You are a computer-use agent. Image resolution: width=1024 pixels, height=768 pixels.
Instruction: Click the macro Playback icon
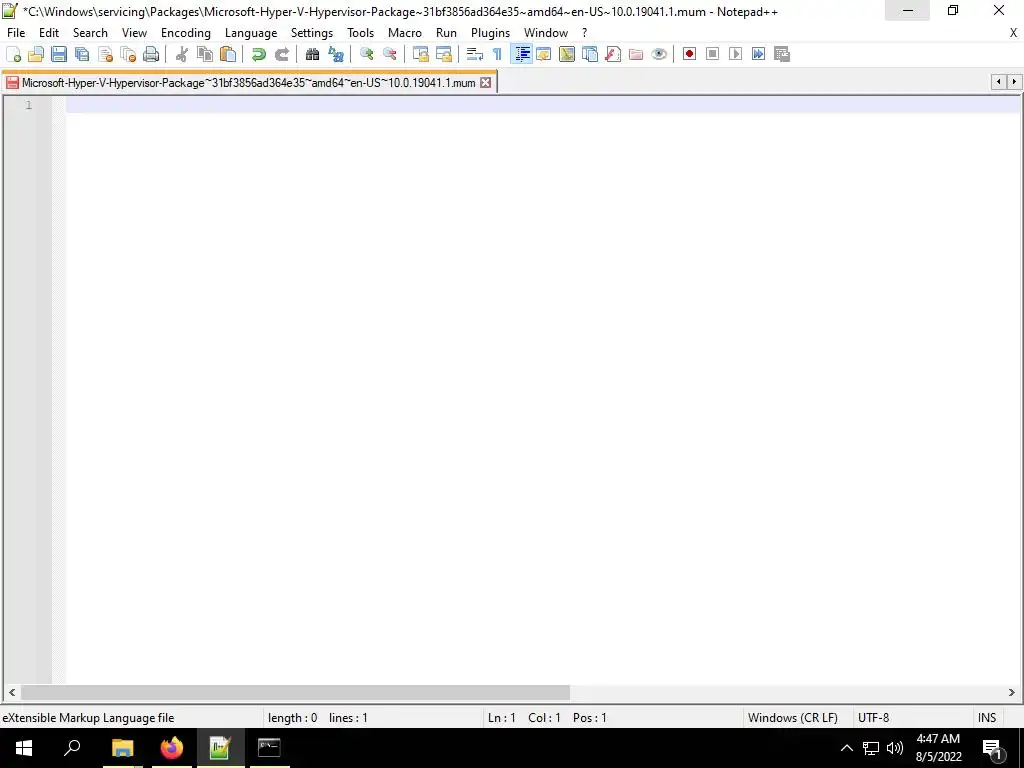[x=735, y=54]
